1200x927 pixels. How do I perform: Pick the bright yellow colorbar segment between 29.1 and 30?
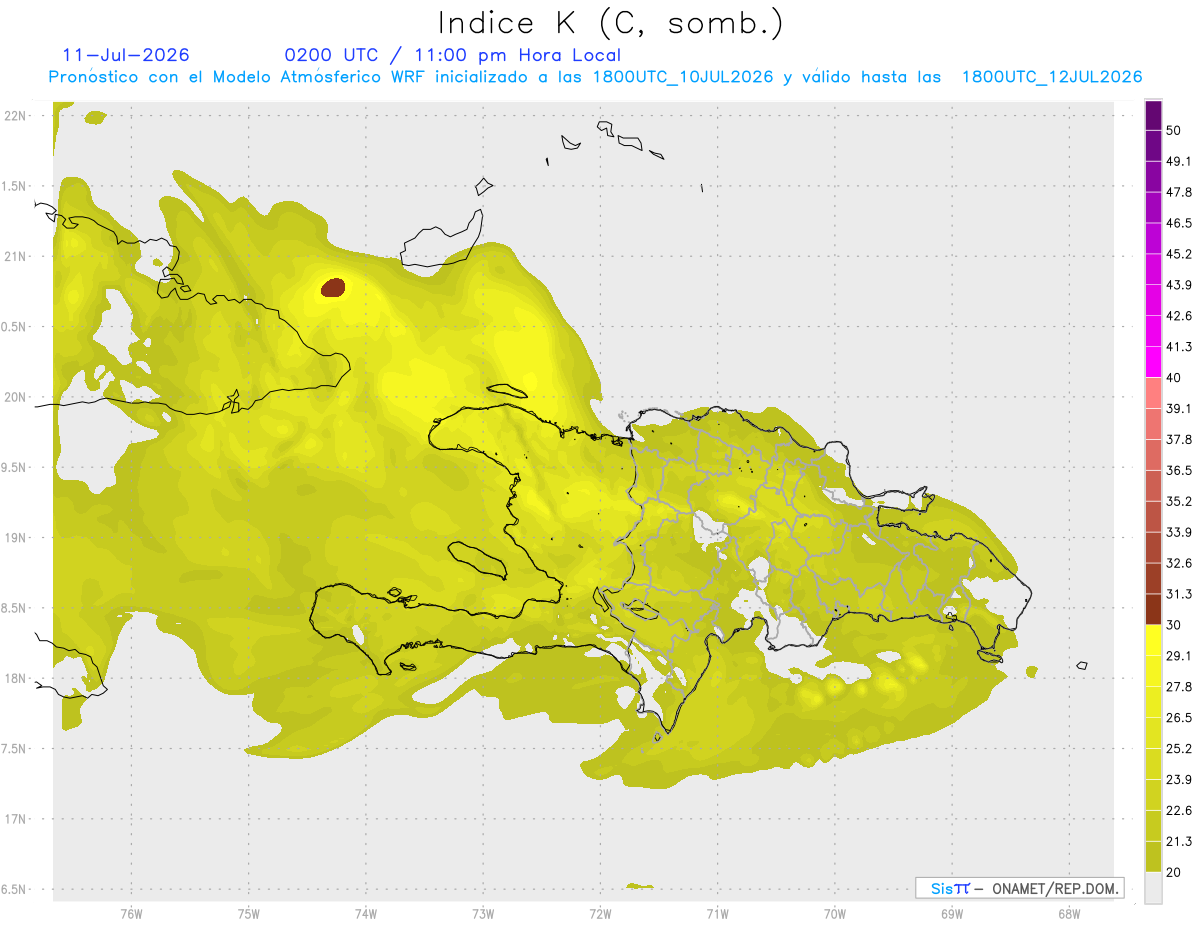pyautogui.click(x=1153, y=641)
